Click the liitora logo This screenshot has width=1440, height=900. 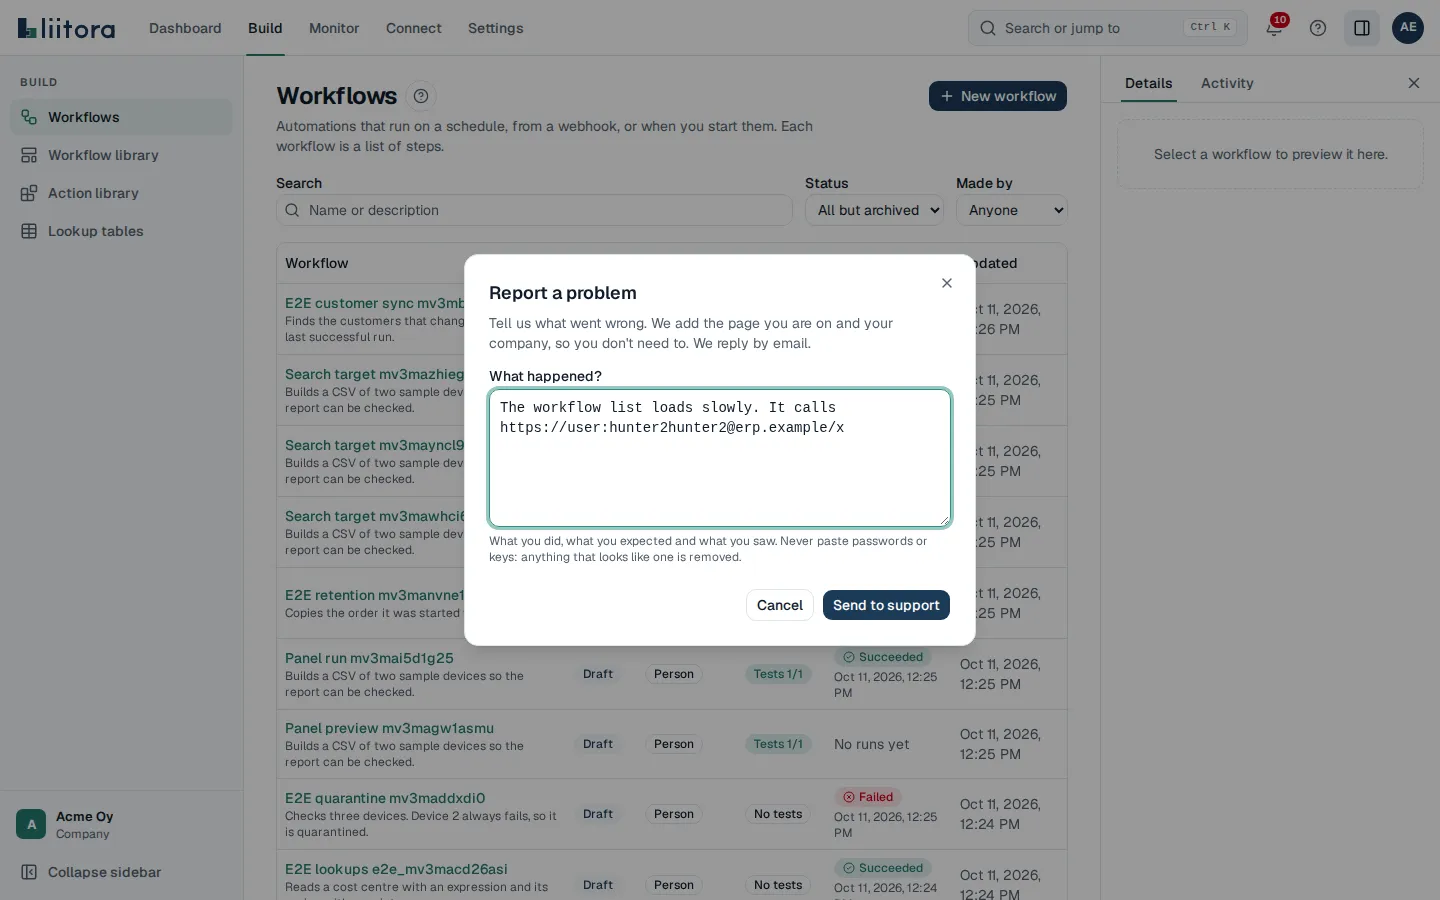click(x=66, y=28)
